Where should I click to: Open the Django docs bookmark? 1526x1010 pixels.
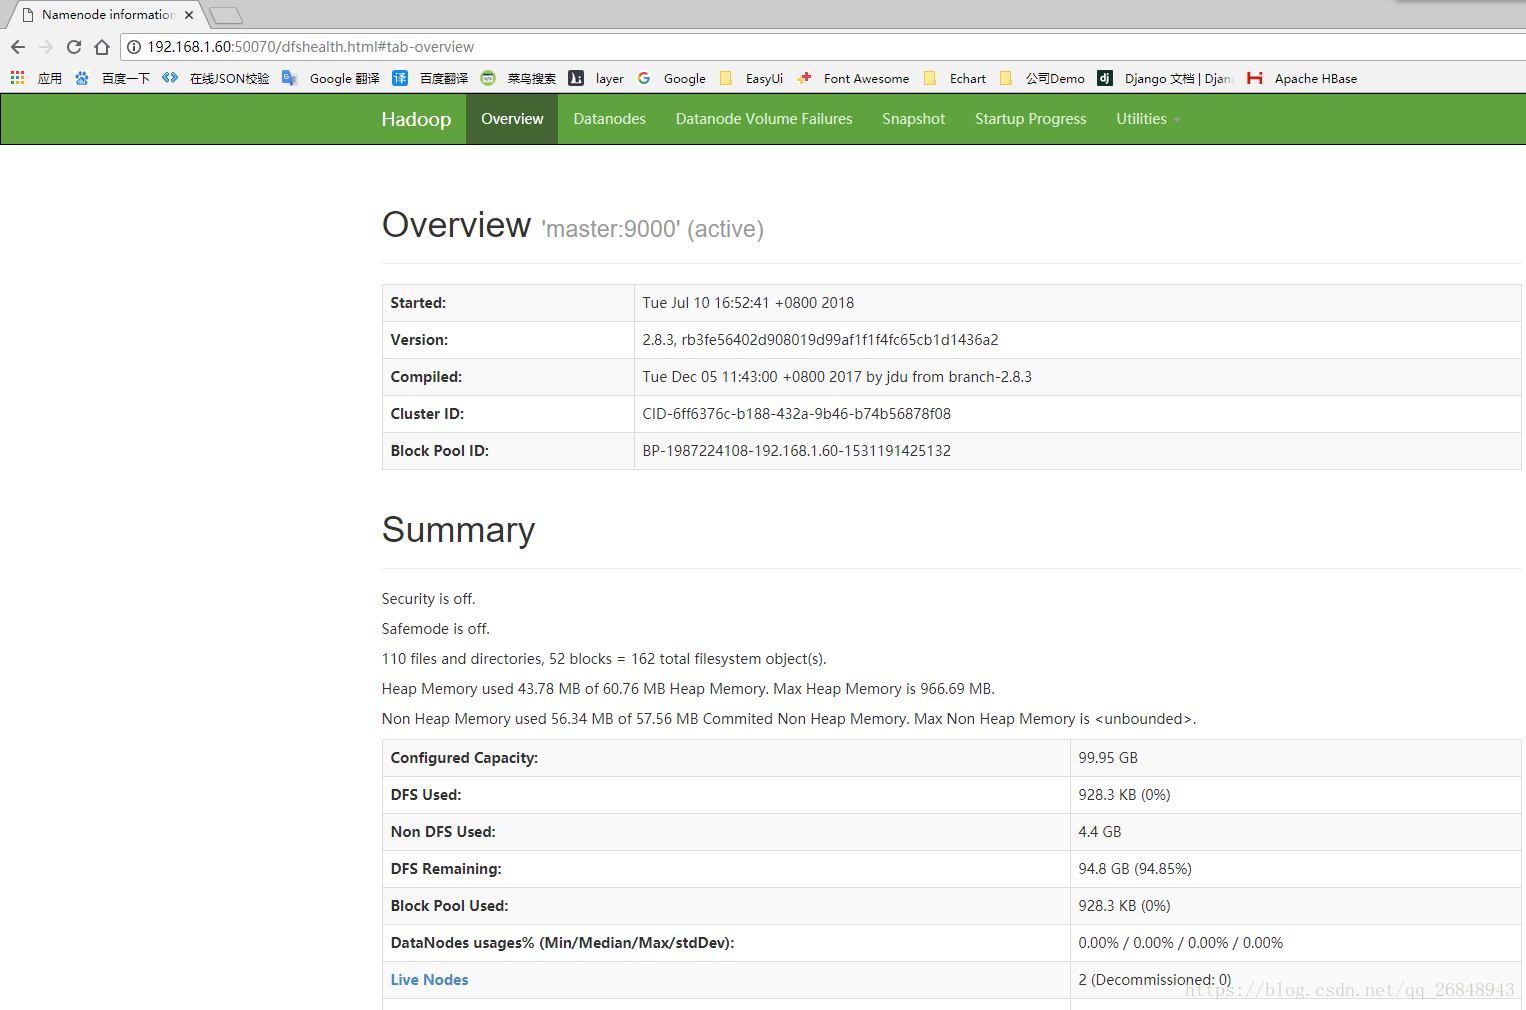pyautogui.click(x=1166, y=78)
